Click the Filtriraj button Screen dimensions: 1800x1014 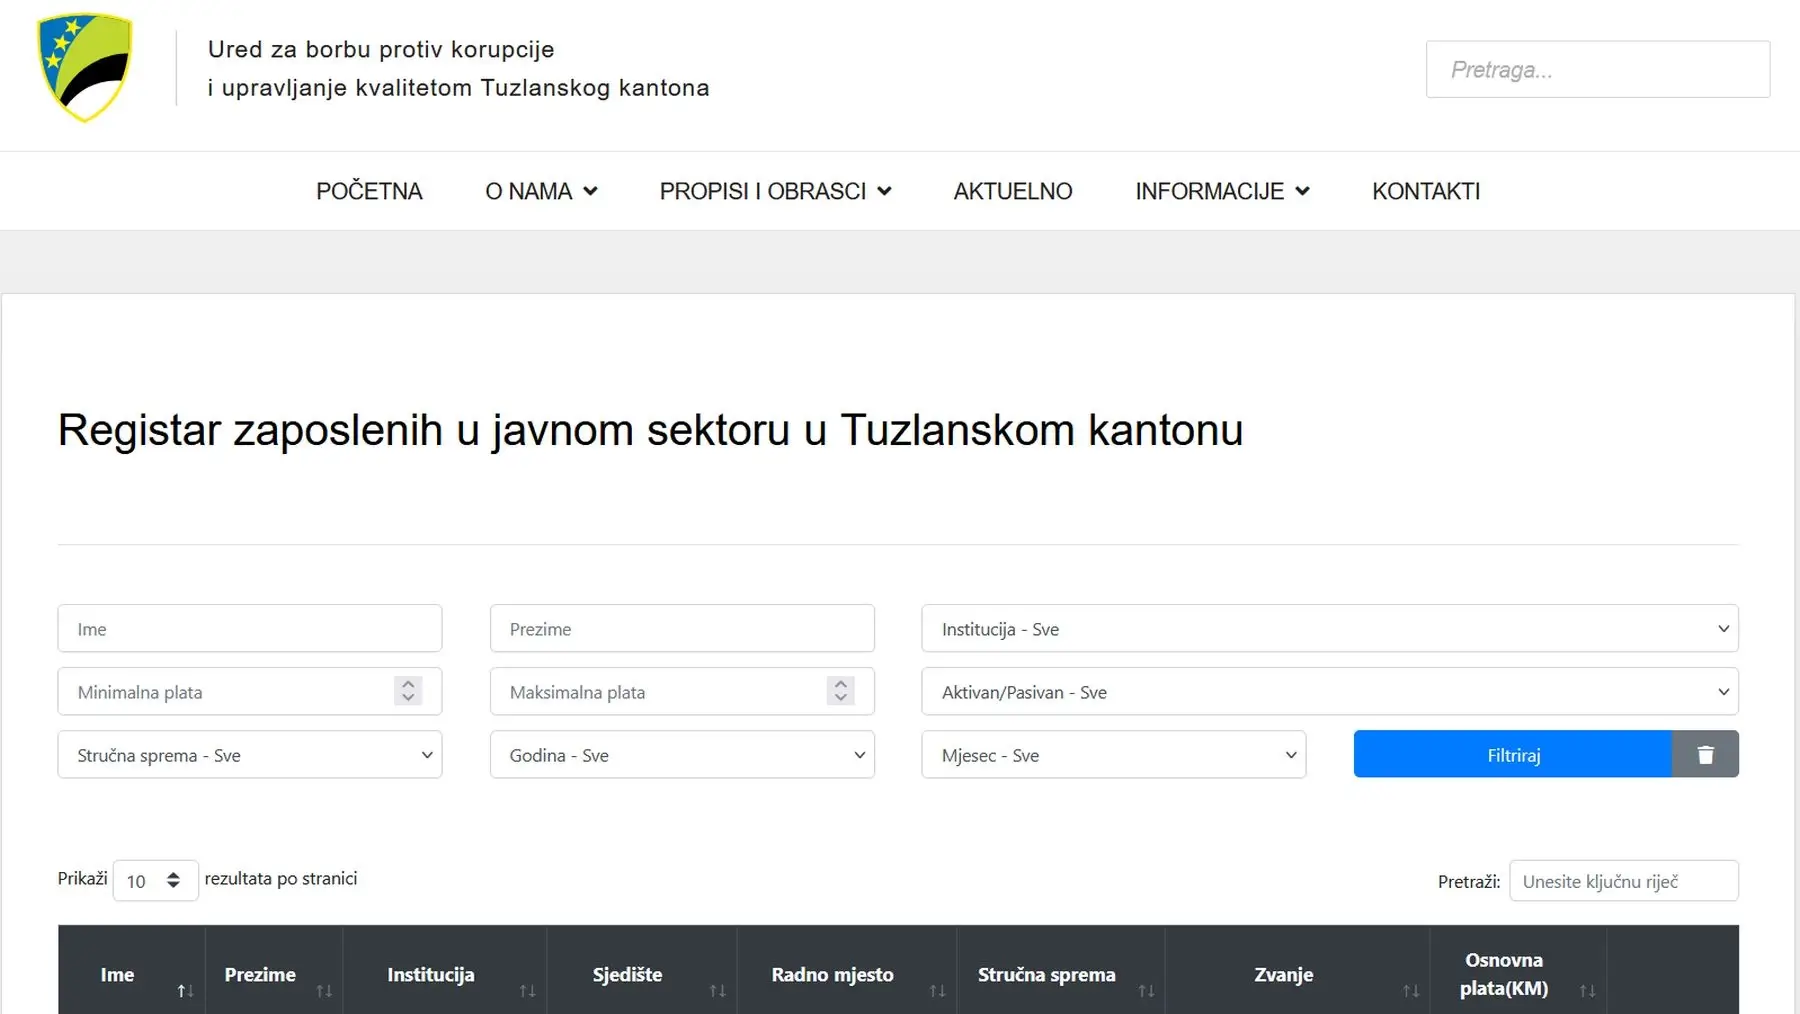pos(1512,754)
